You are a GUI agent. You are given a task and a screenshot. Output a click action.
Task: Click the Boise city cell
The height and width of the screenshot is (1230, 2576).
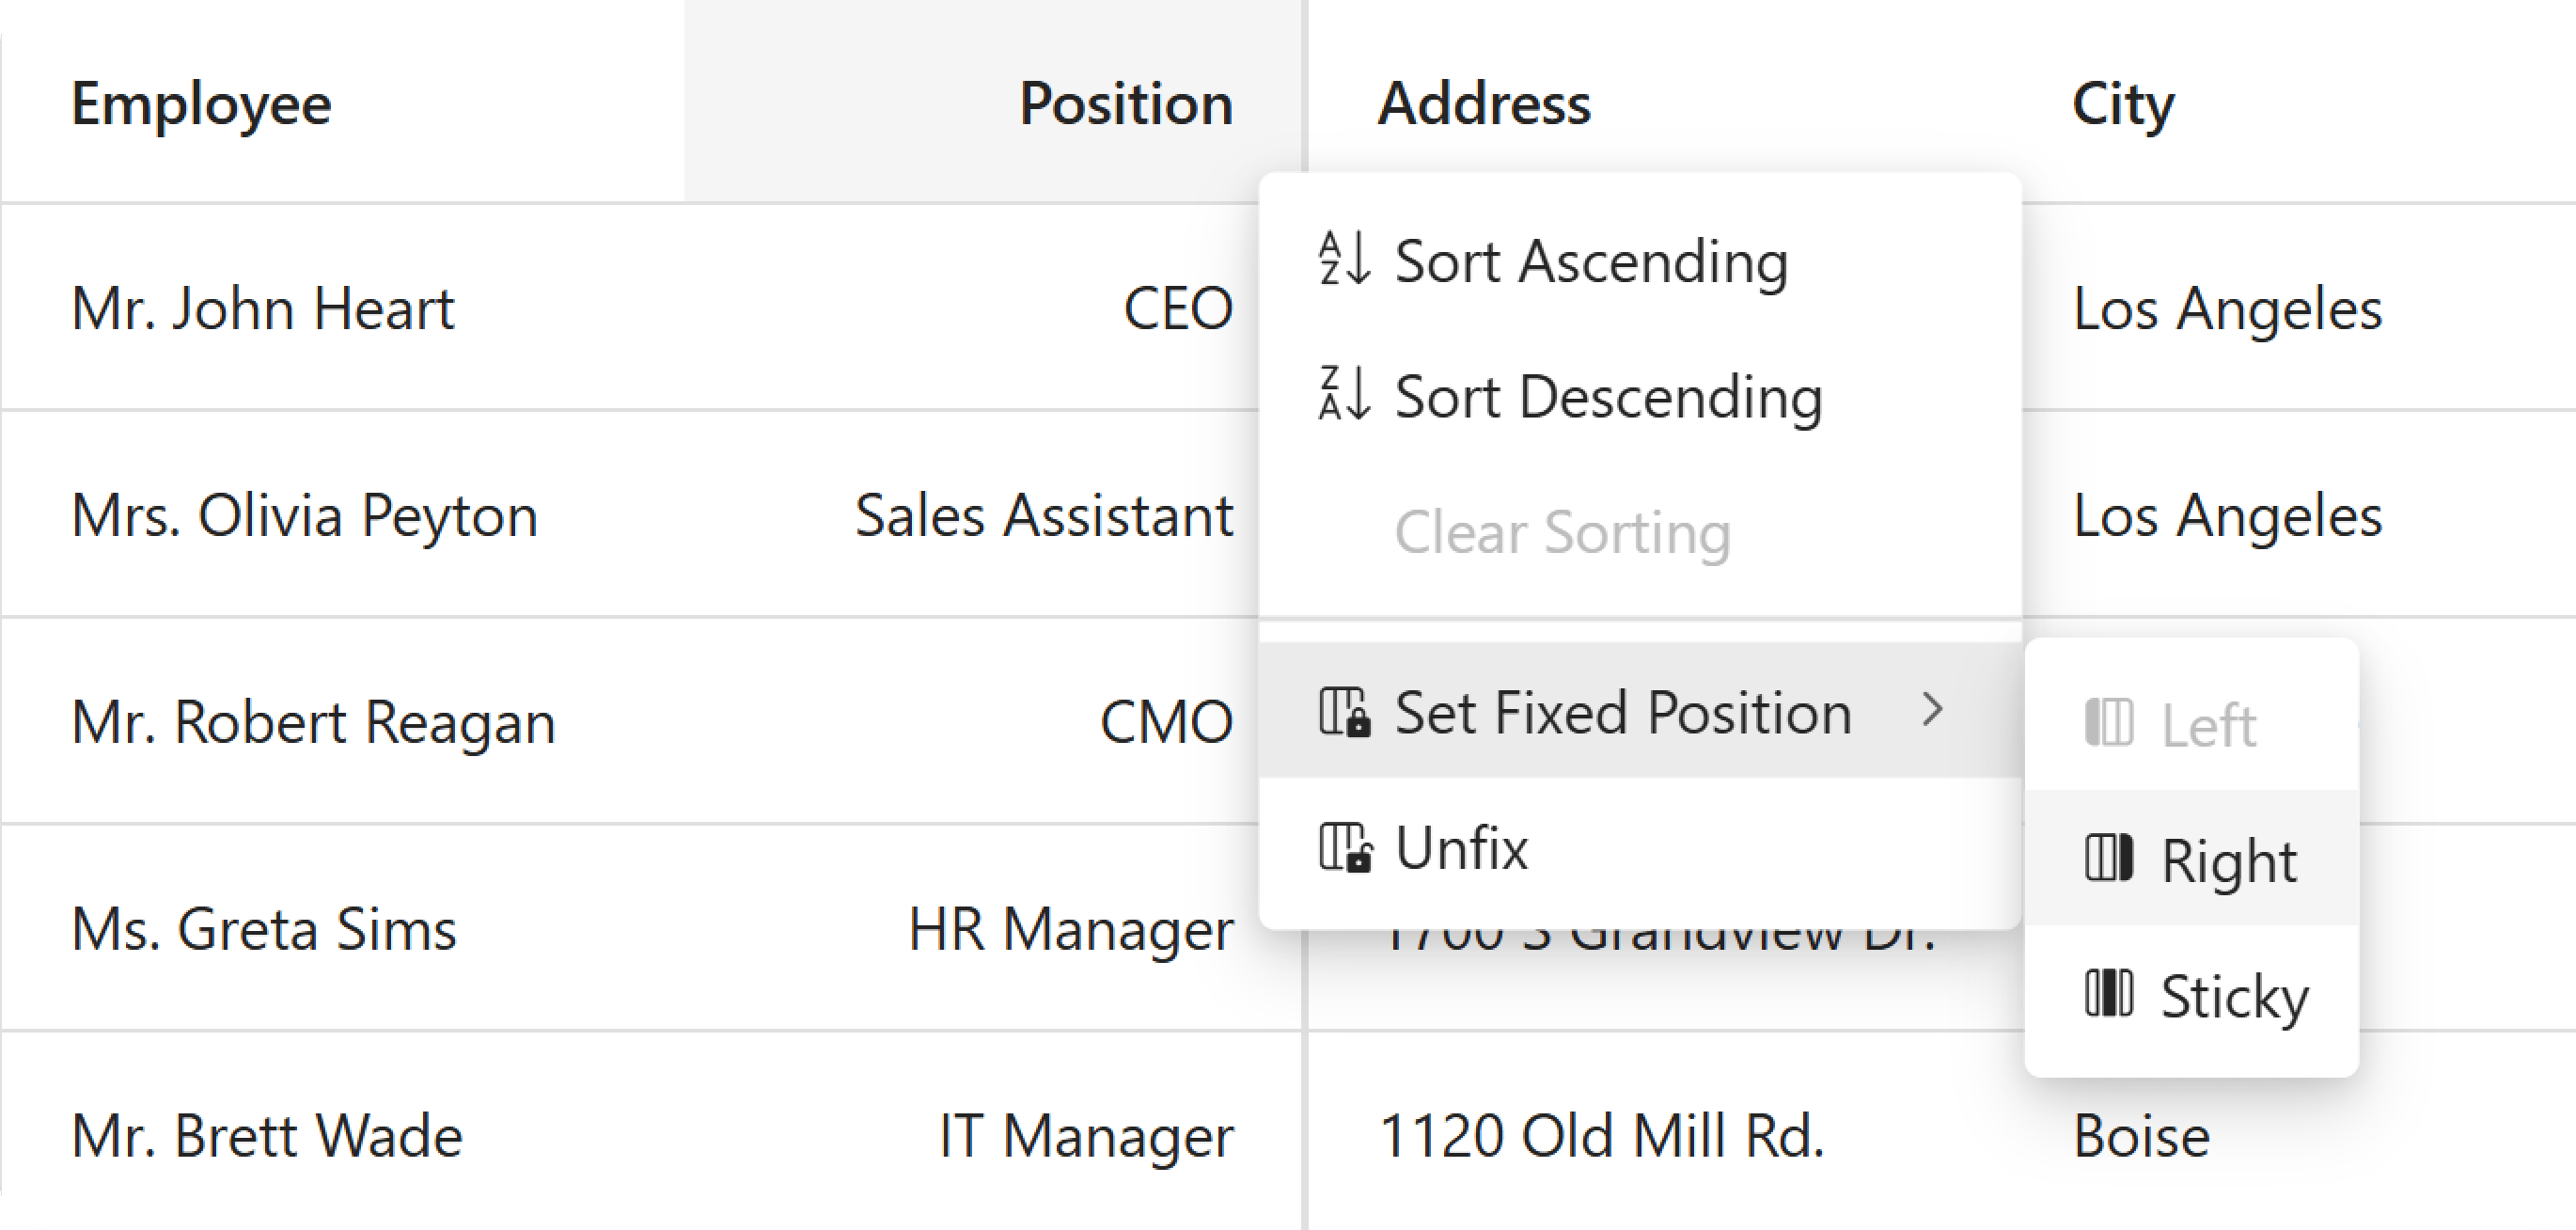click(x=2141, y=1135)
